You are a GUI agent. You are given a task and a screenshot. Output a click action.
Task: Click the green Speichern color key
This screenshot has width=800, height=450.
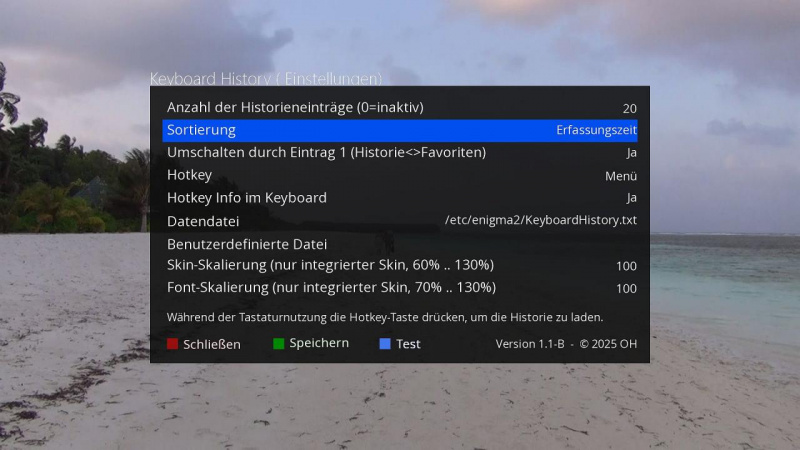(x=279, y=343)
